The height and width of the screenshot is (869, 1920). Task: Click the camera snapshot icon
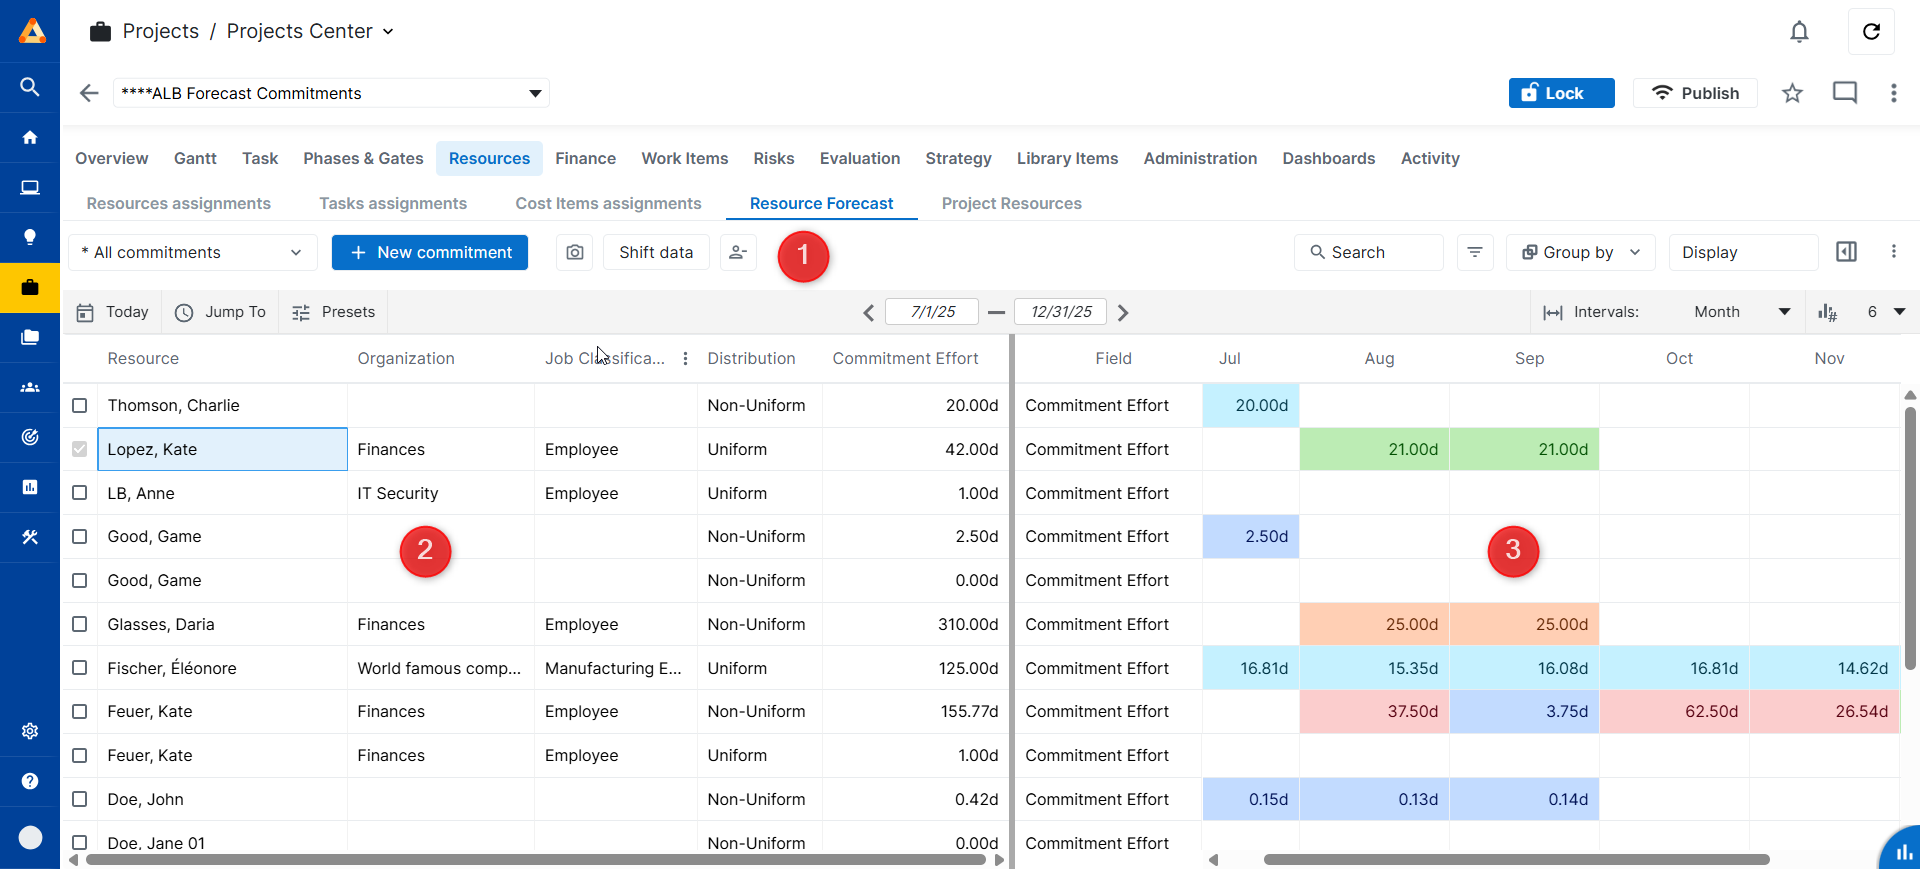coord(575,253)
